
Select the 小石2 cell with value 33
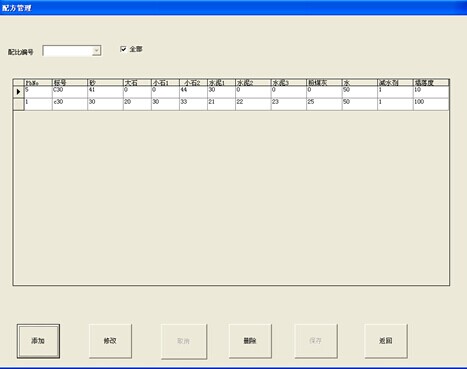click(x=193, y=104)
